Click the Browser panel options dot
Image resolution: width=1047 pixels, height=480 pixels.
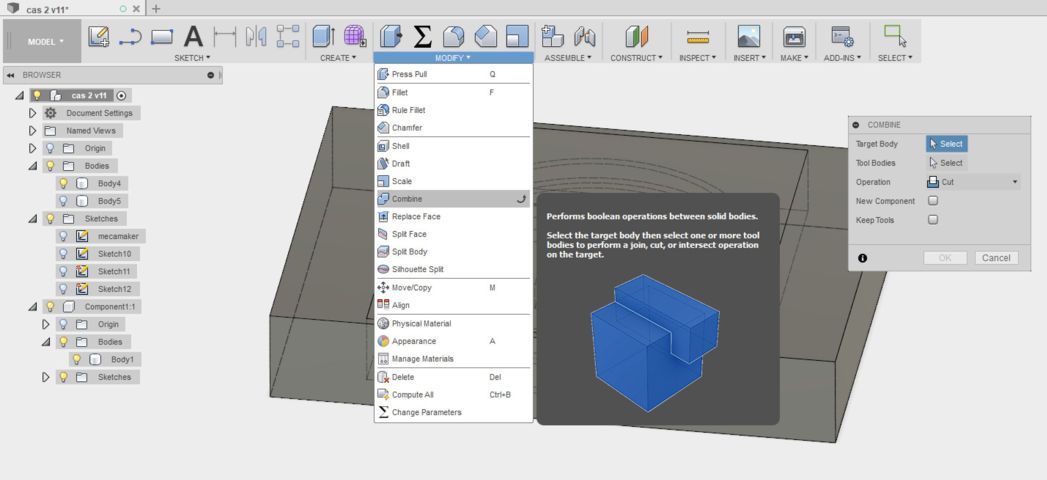point(211,75)
